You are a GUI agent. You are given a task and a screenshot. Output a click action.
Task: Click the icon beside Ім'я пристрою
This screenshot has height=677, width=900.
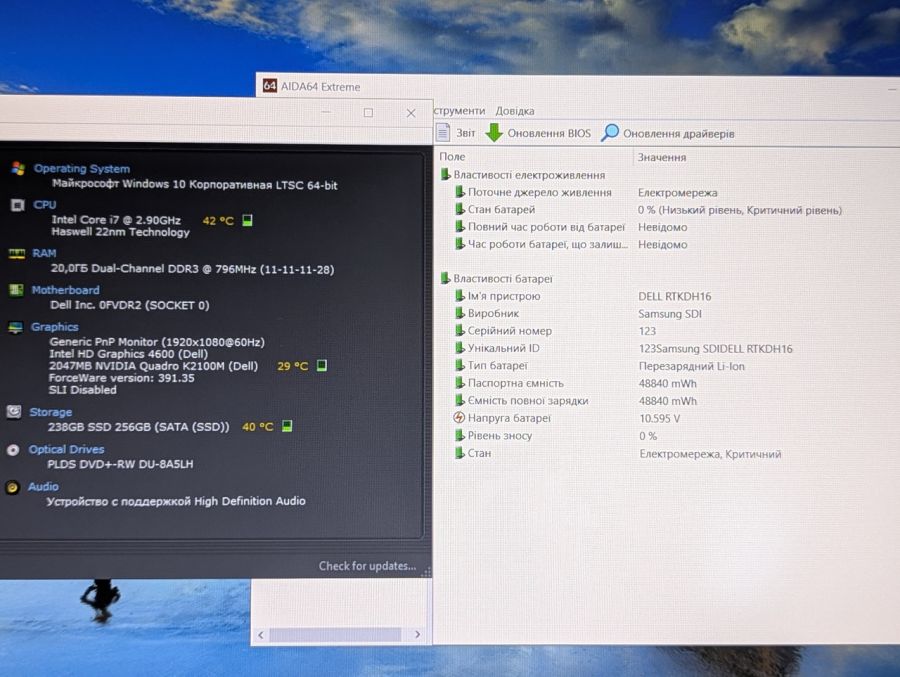click(460, 296)
